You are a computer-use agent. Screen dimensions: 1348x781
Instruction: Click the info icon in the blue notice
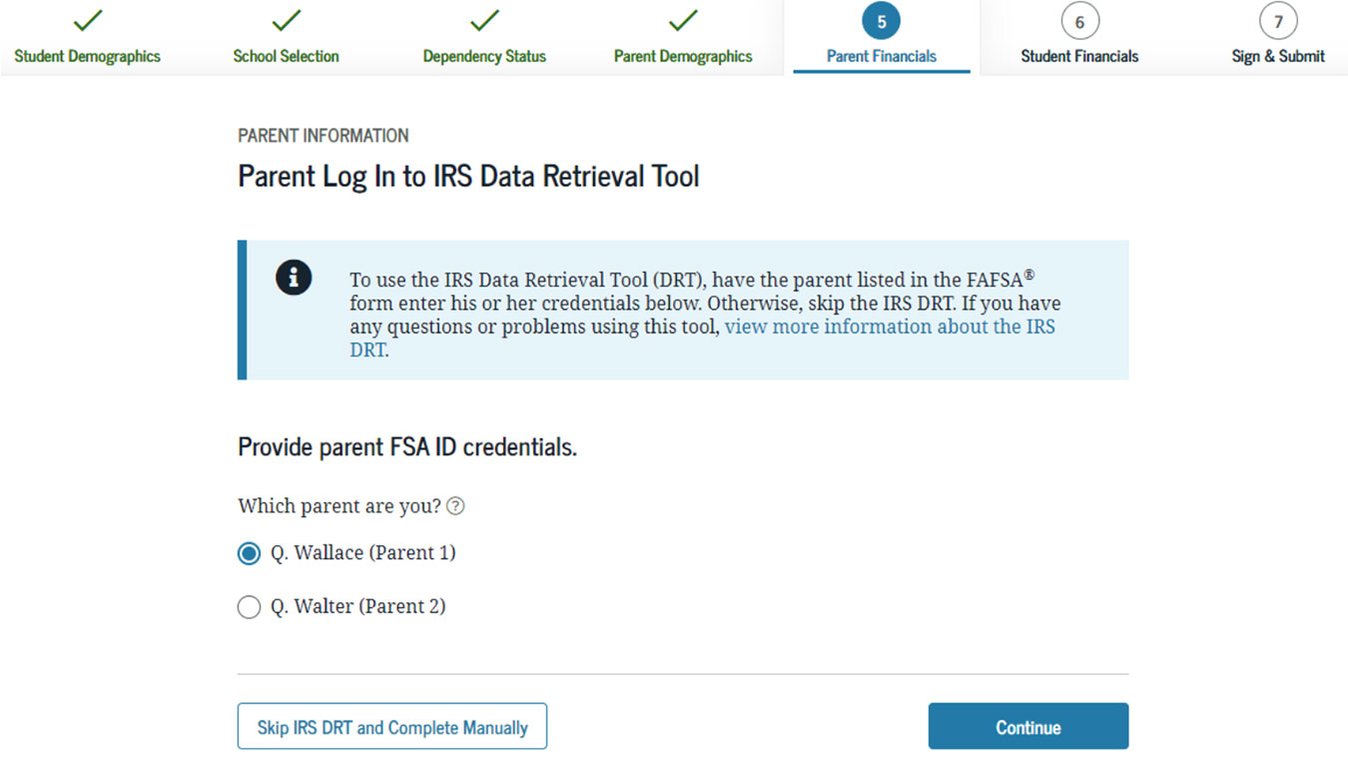pos(293,277)
